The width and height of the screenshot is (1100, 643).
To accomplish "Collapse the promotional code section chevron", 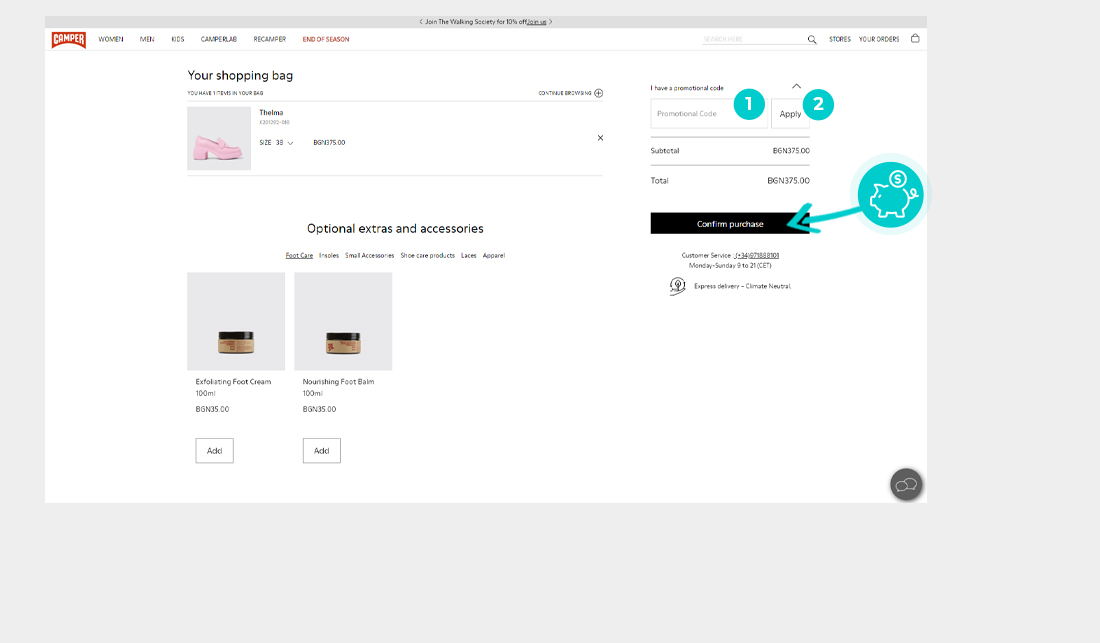I will coord(796,86).
